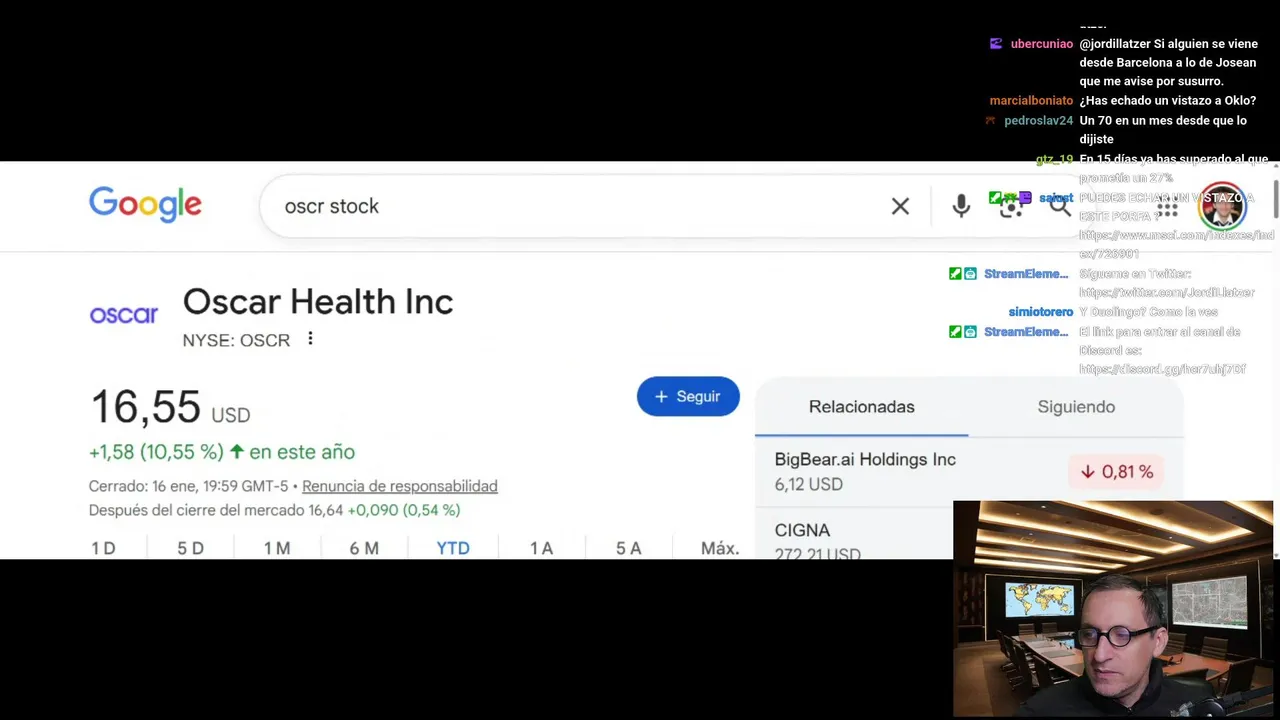Select the 1 A chart range
This screenshot has height=720, width=1280.
pos(541,548)
